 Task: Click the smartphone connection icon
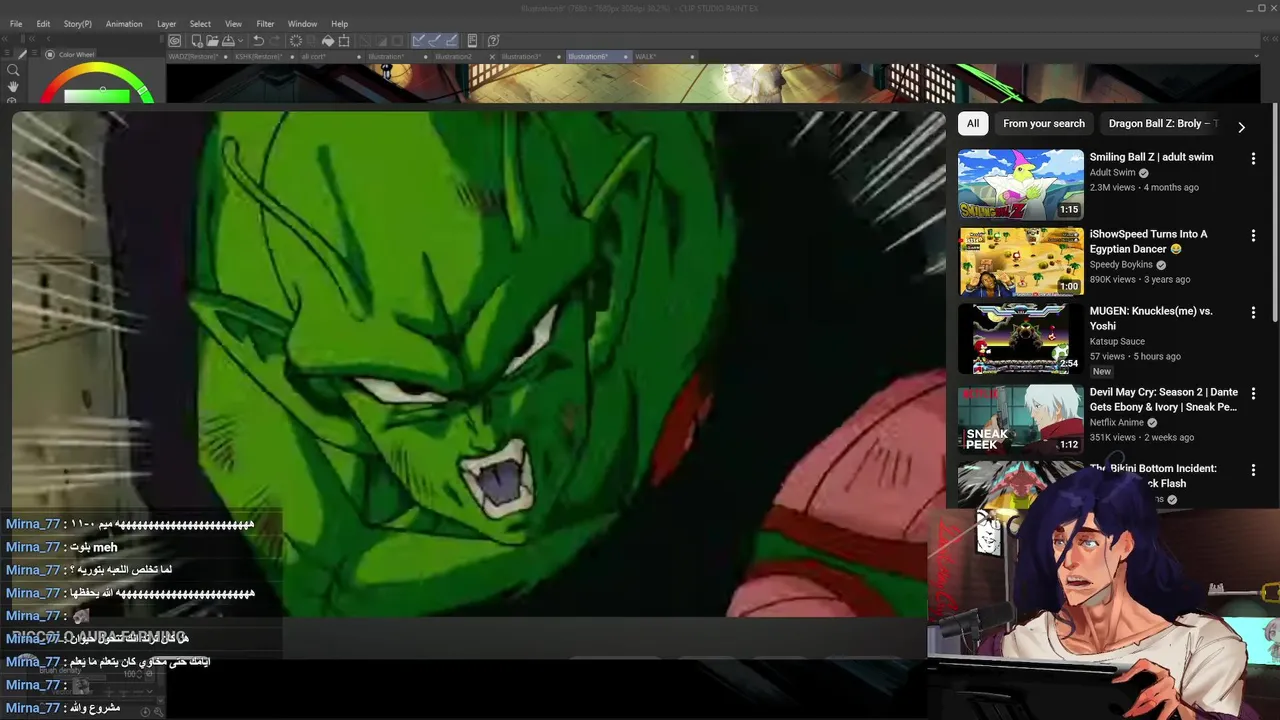coord(472,41)
